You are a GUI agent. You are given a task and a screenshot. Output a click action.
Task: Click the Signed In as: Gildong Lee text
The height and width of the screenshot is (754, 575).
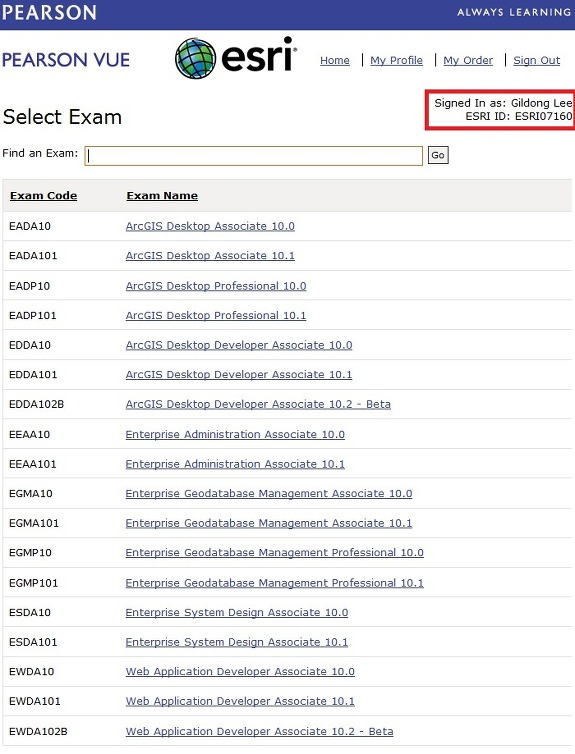click(503, 102)
